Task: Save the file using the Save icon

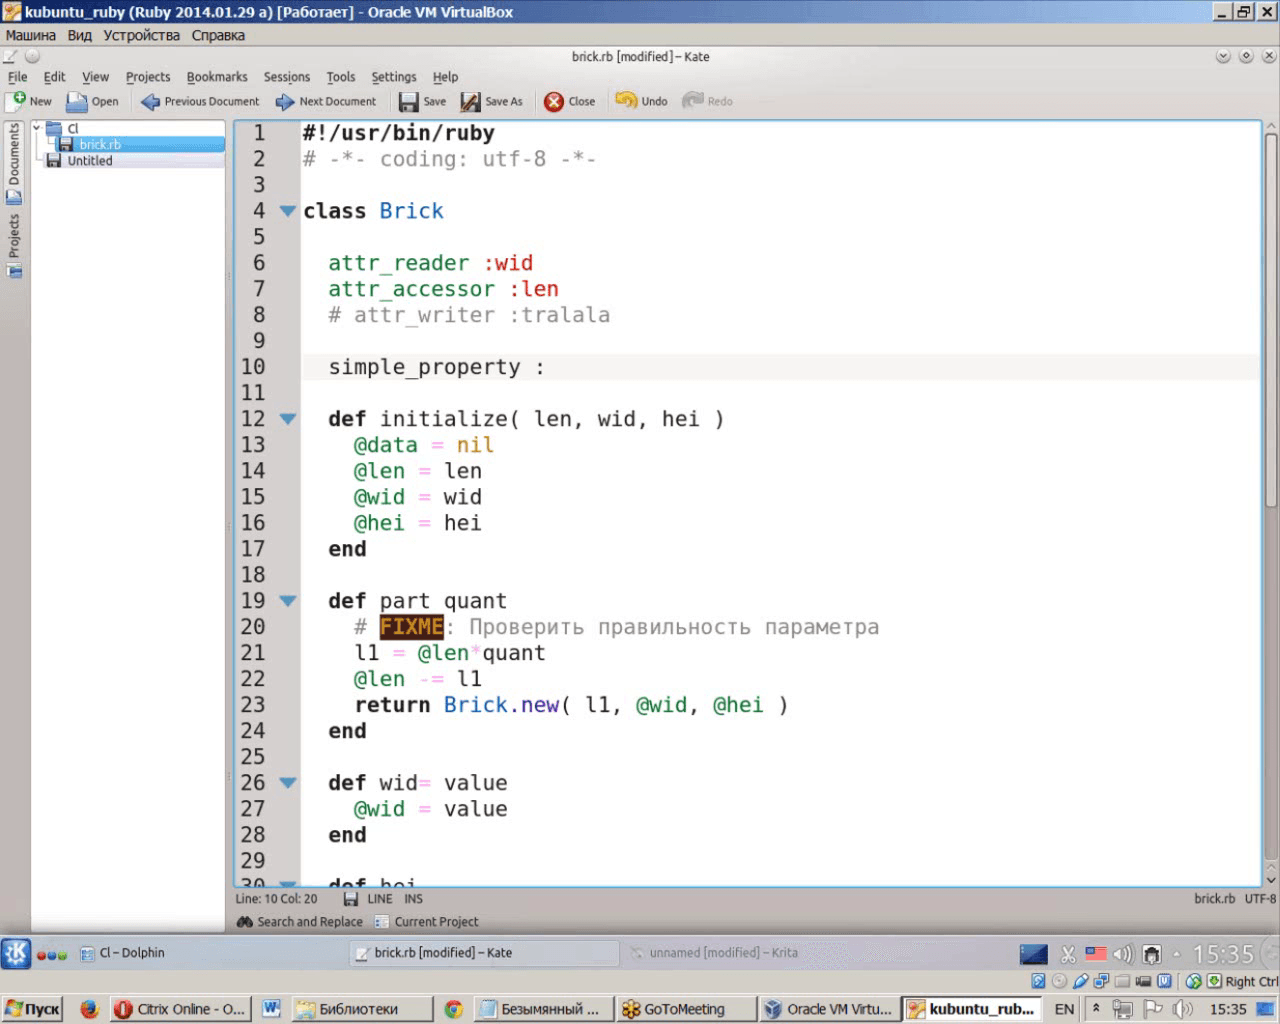Action: coord(408,101)
